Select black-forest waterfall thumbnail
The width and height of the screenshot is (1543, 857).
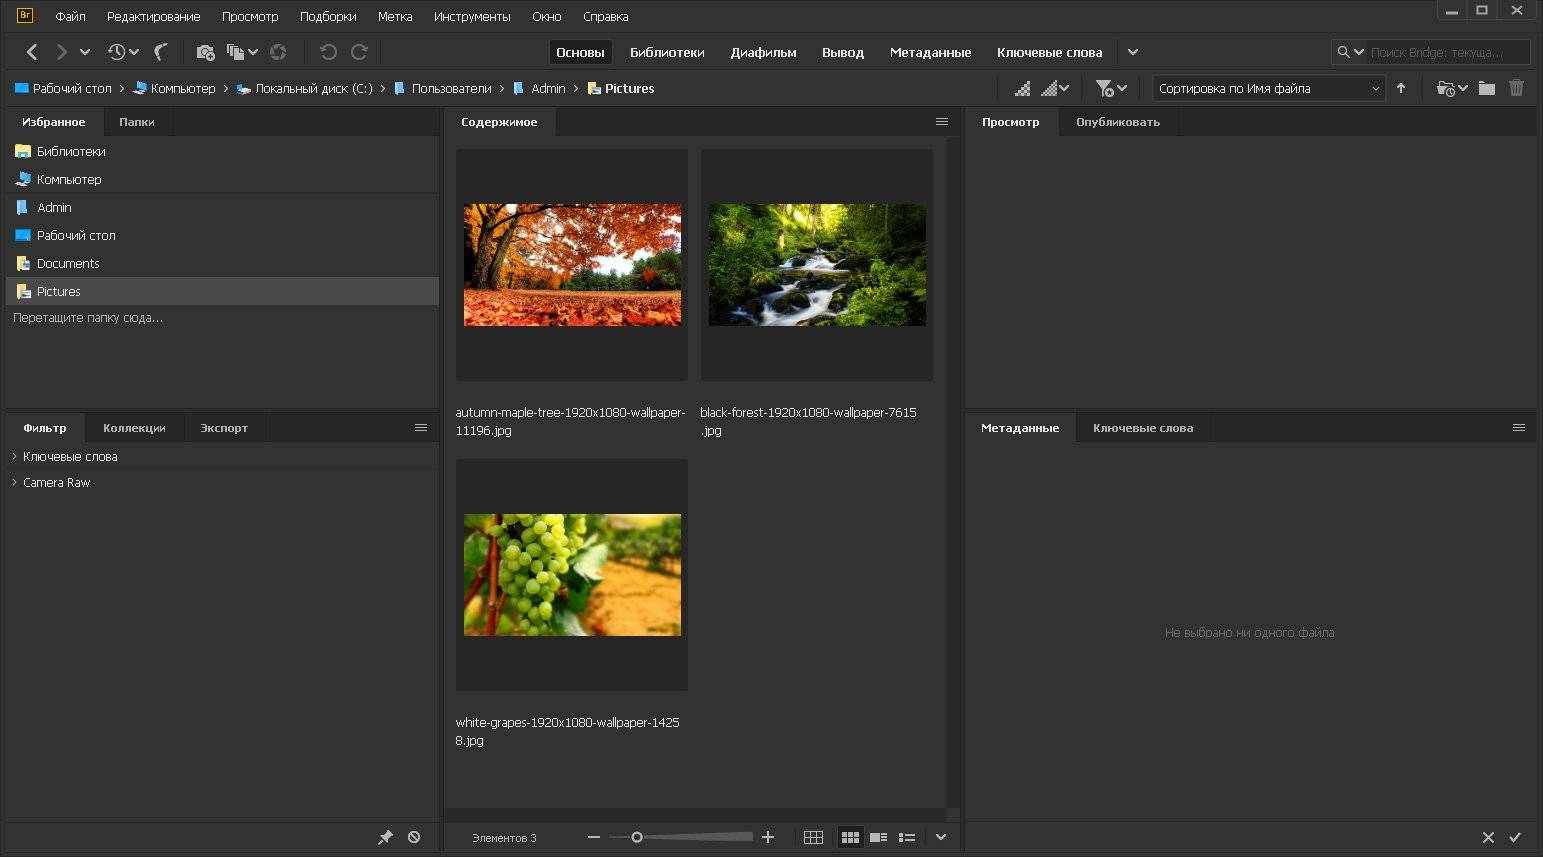pyautogui.click(x=817, y=265)
